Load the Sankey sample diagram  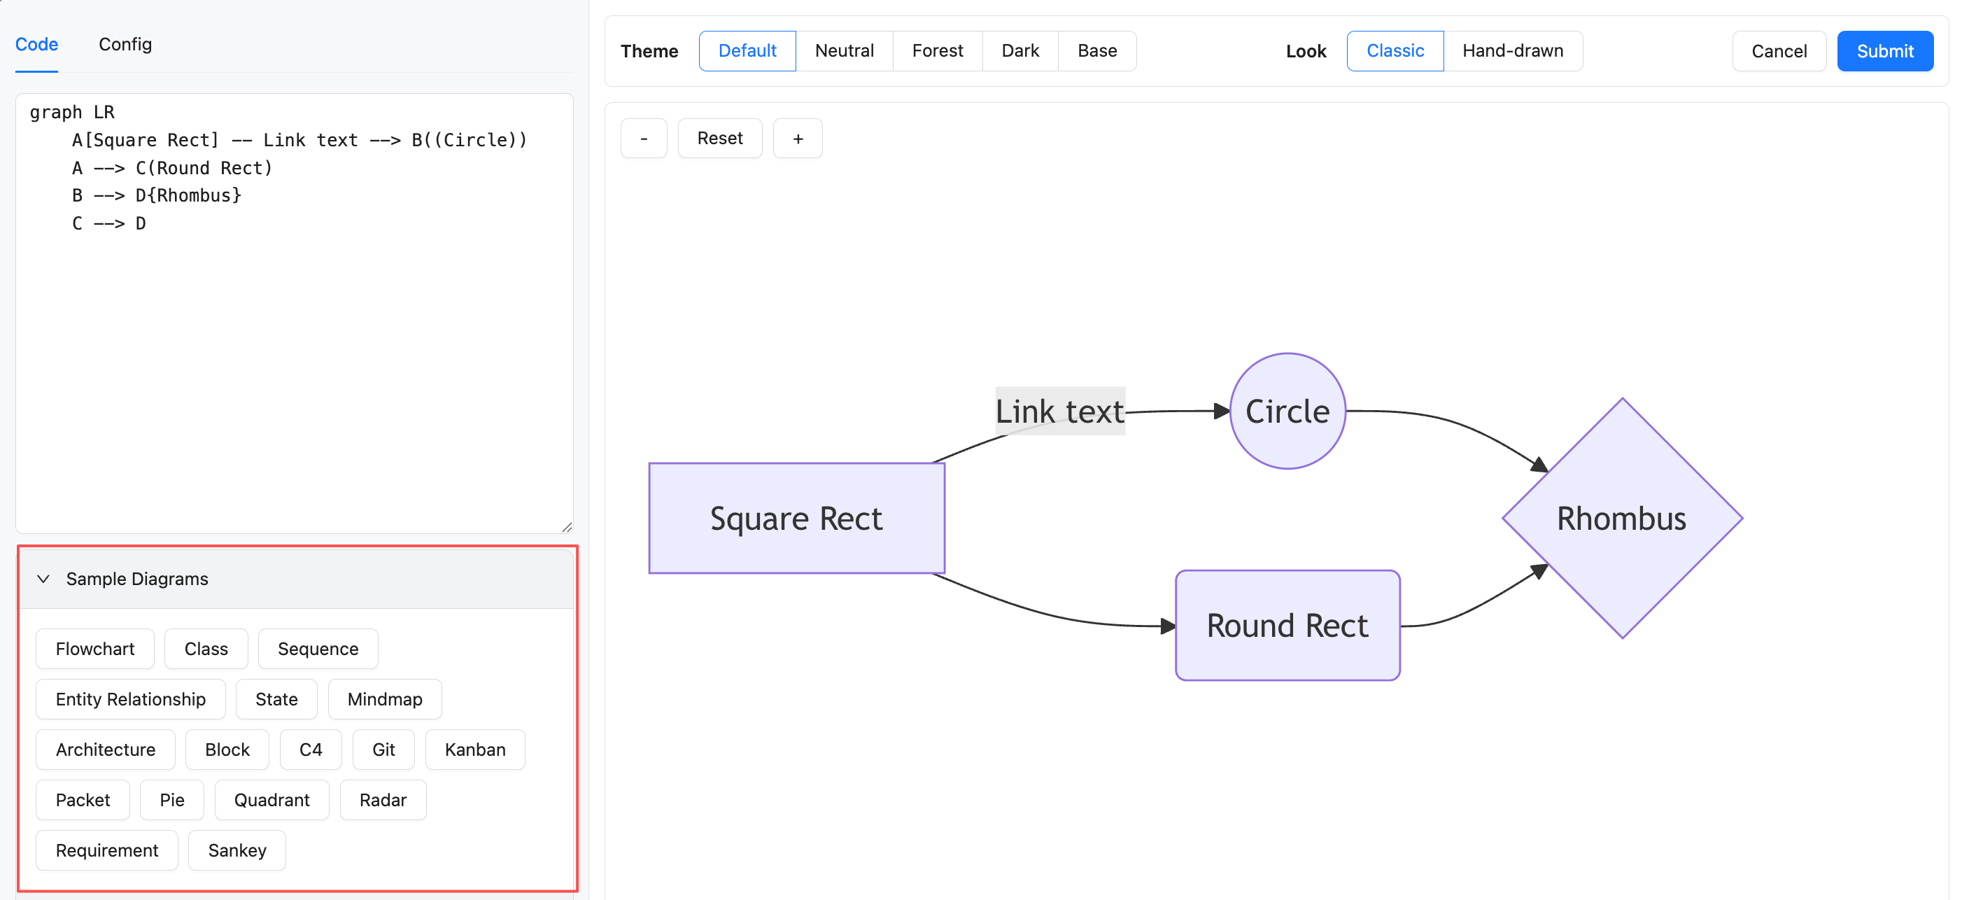pos(236,850)
